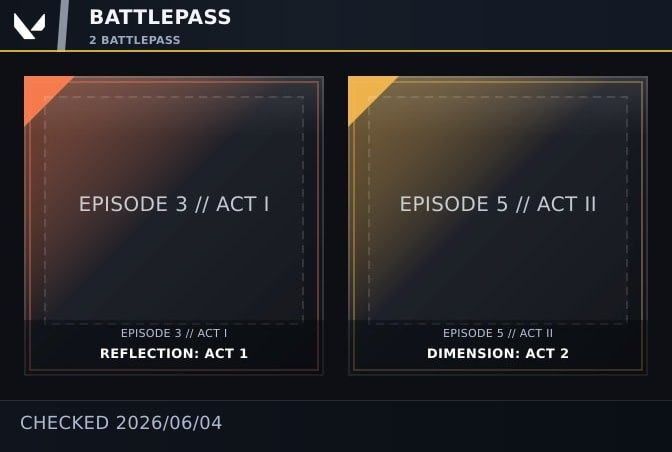Click the Dimension card's dark footer band
This screenshot has width=672, height=452.
[498, 347]
